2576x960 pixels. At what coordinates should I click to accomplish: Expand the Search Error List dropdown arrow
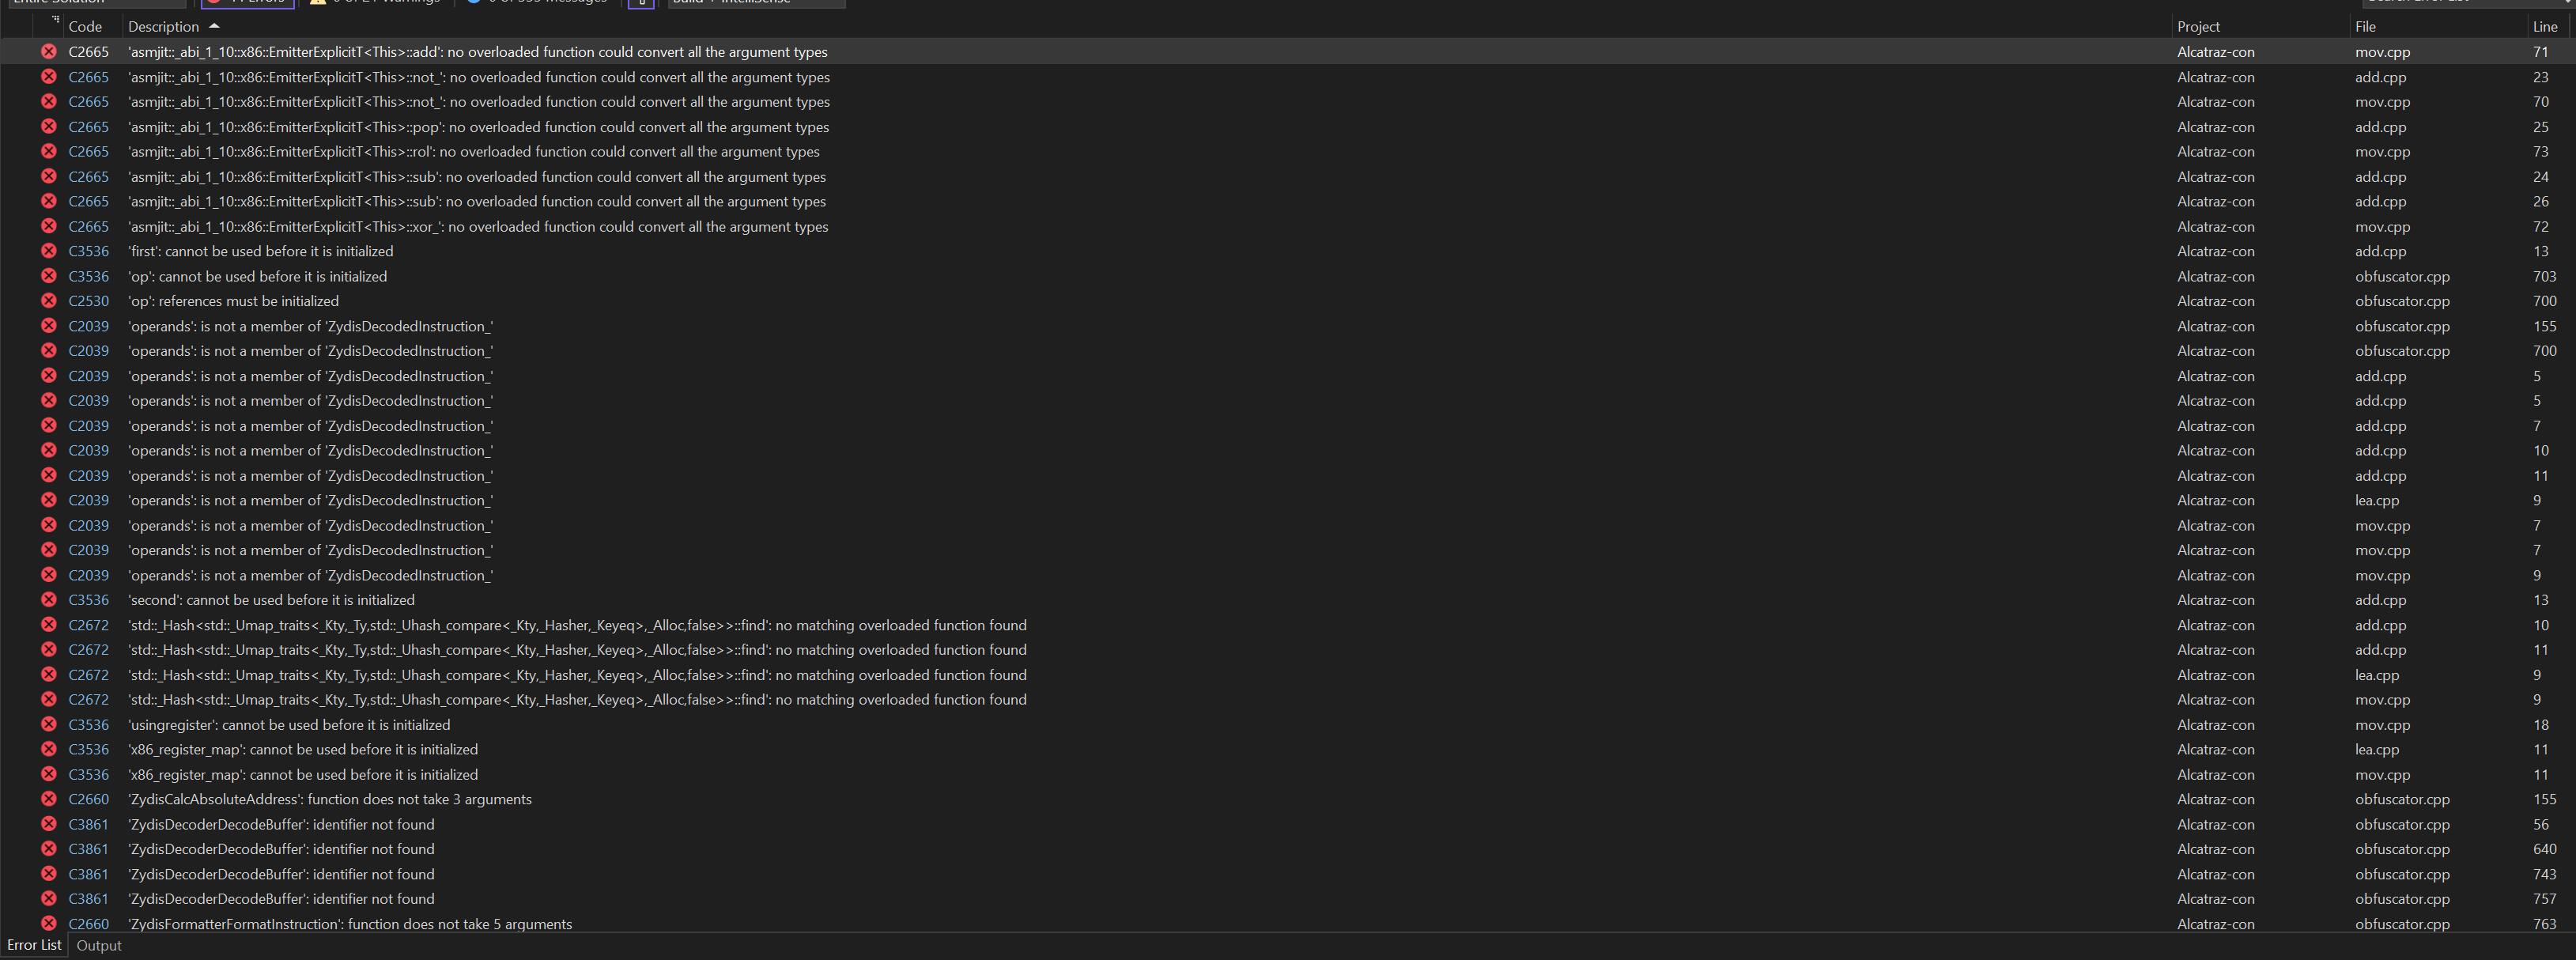[x=2565, y=3]
